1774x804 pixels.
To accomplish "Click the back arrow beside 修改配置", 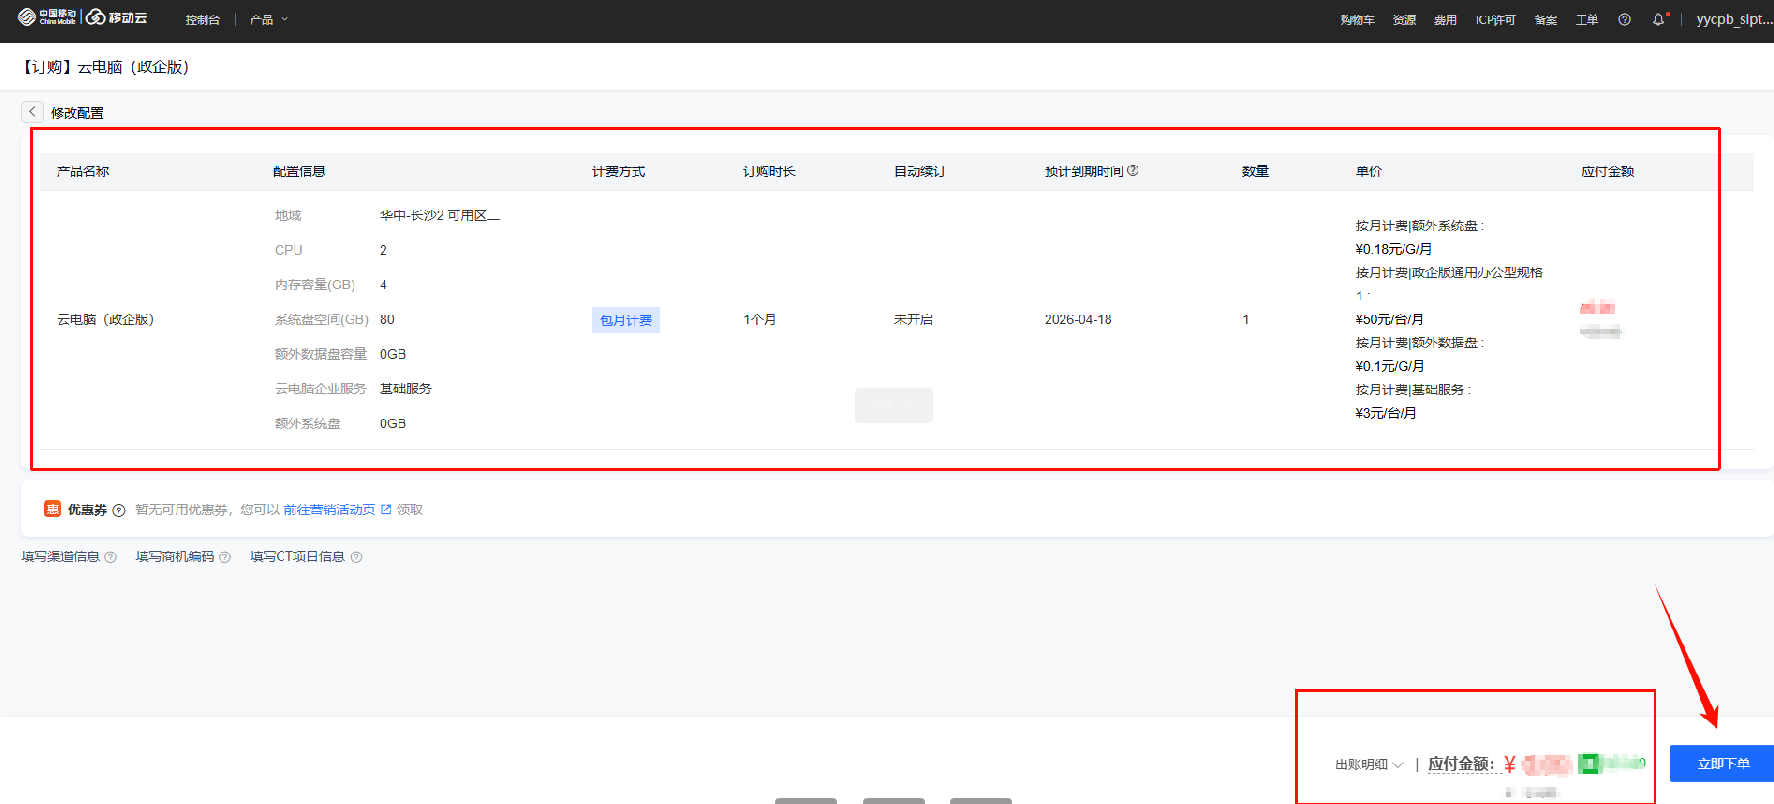I will pos(32,112).
